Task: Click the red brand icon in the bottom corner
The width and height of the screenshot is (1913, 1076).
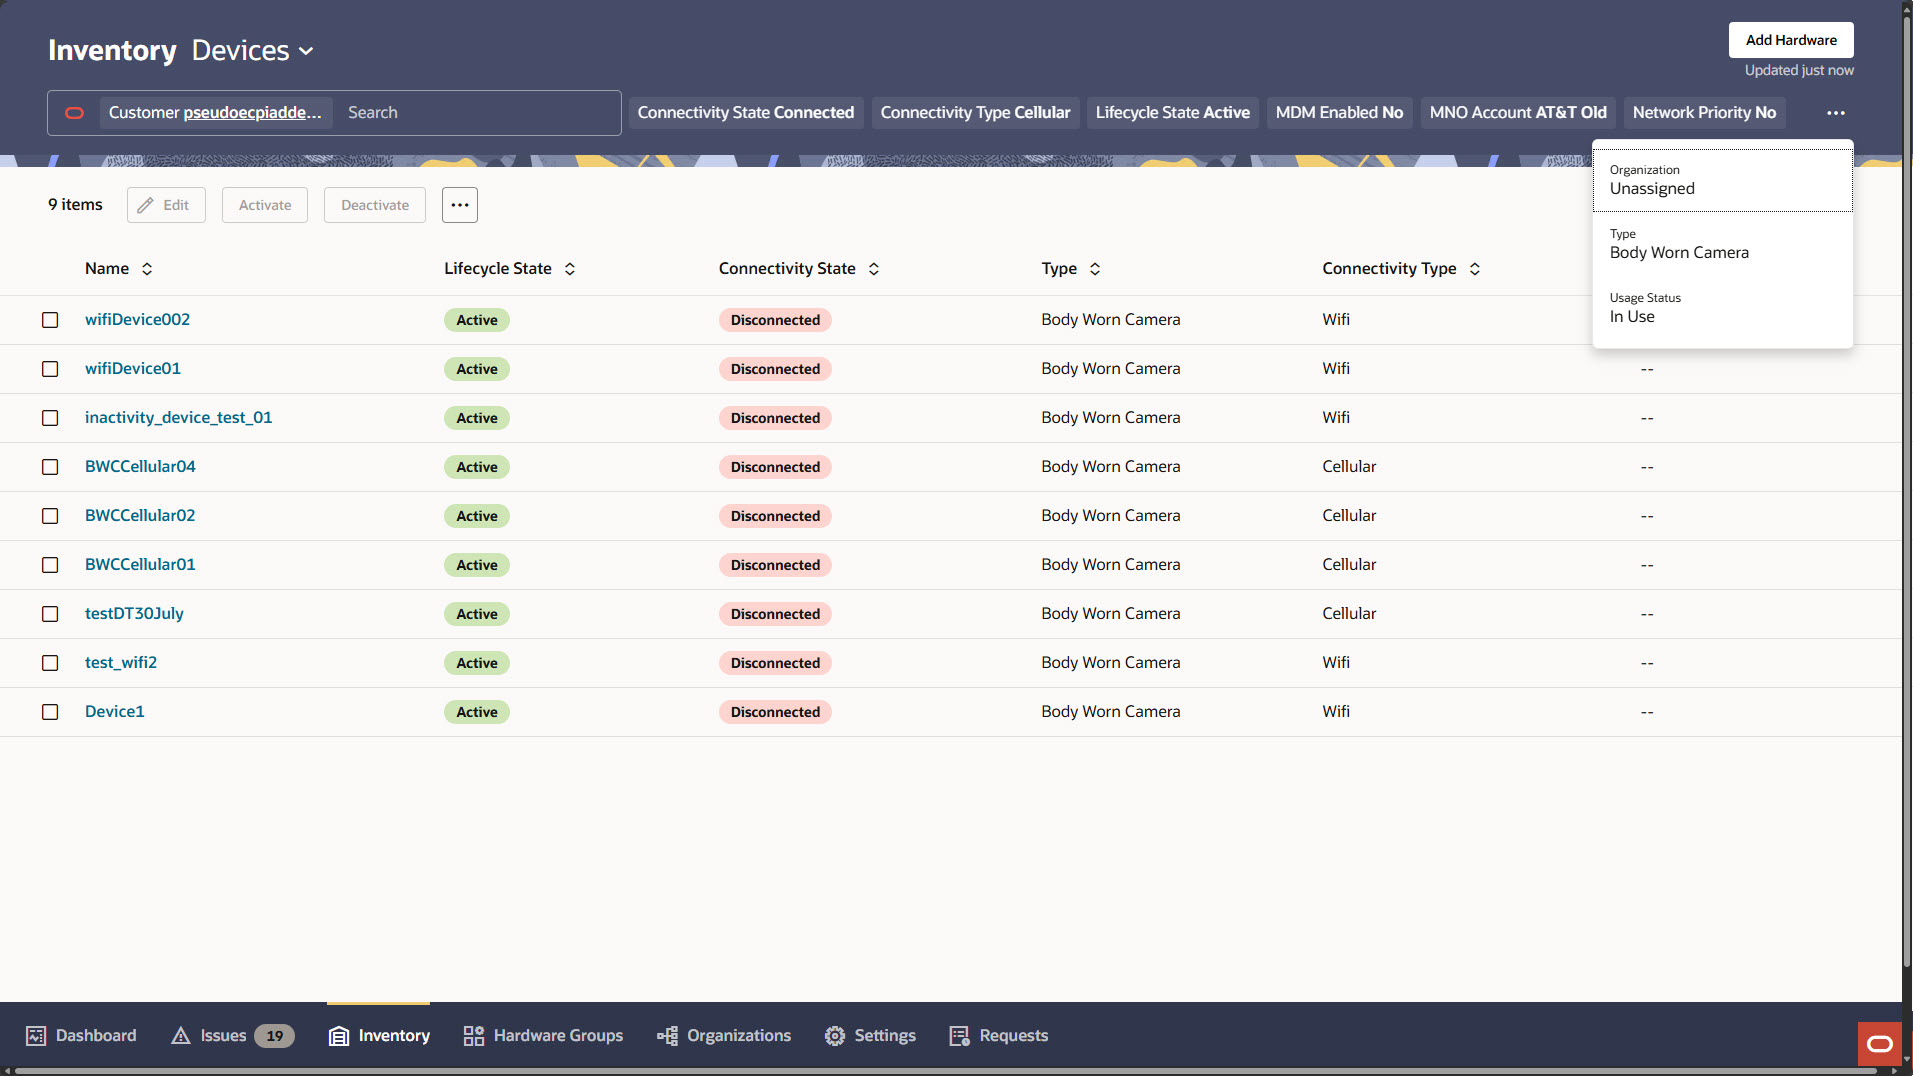Action: click(1878, 1043)
